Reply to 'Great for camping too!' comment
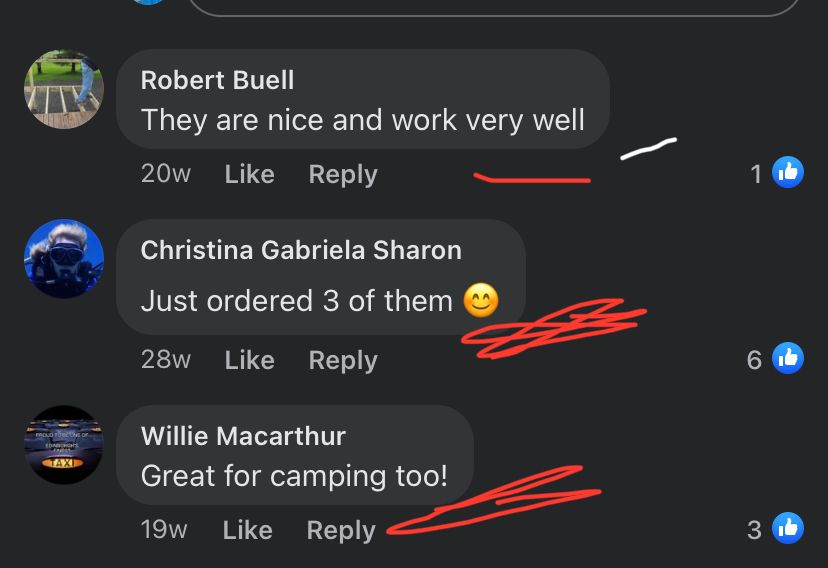The width and height of the screenshot is (828, 568). tap(341, 530)
